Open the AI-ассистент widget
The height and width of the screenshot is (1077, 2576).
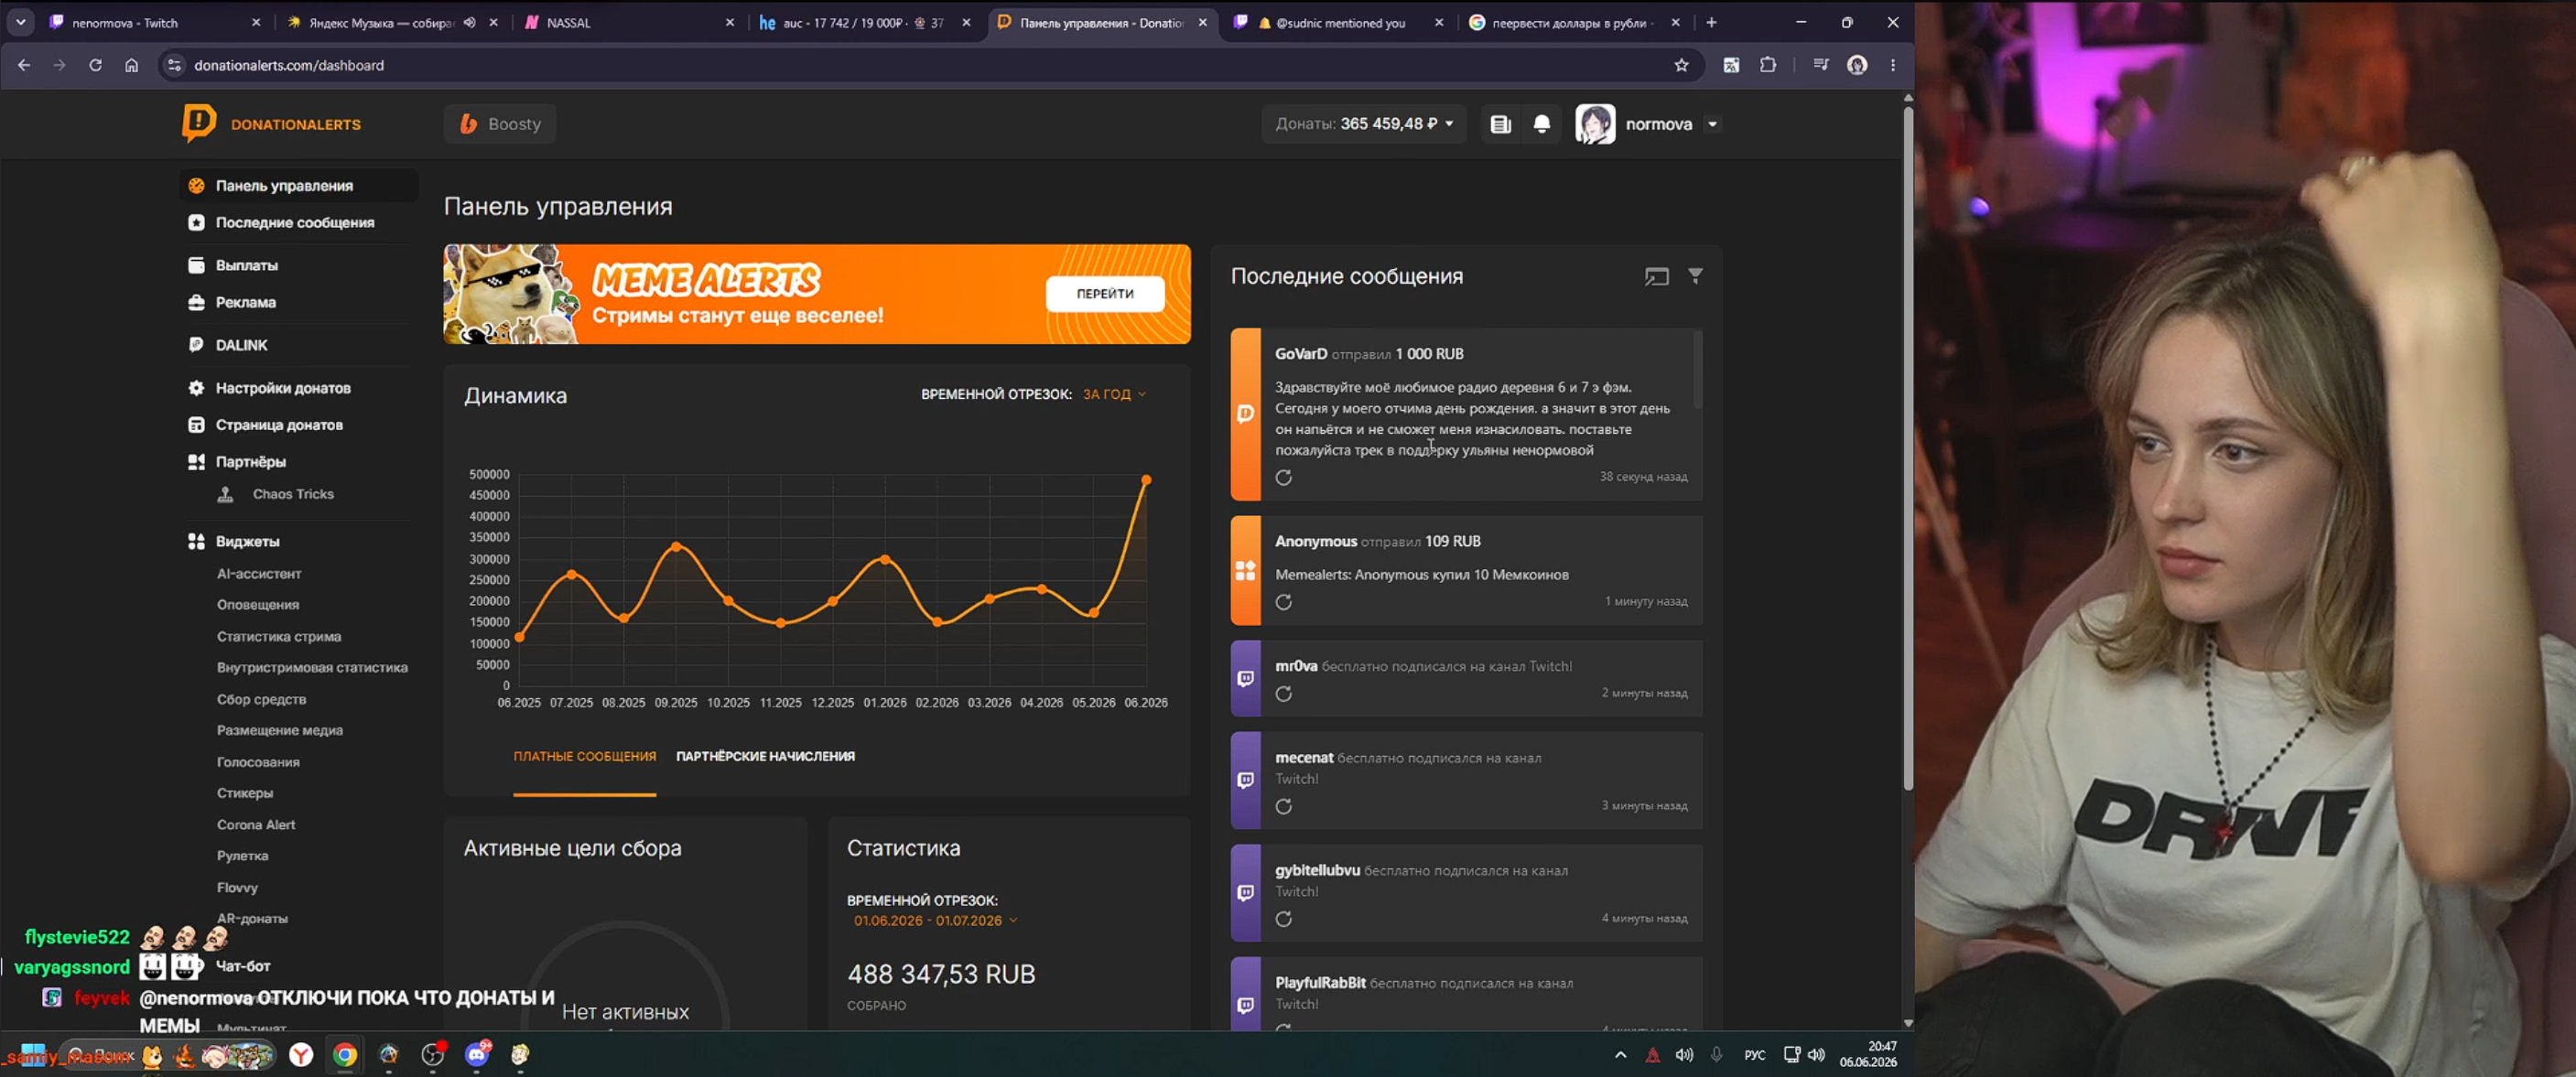[259, 574]
